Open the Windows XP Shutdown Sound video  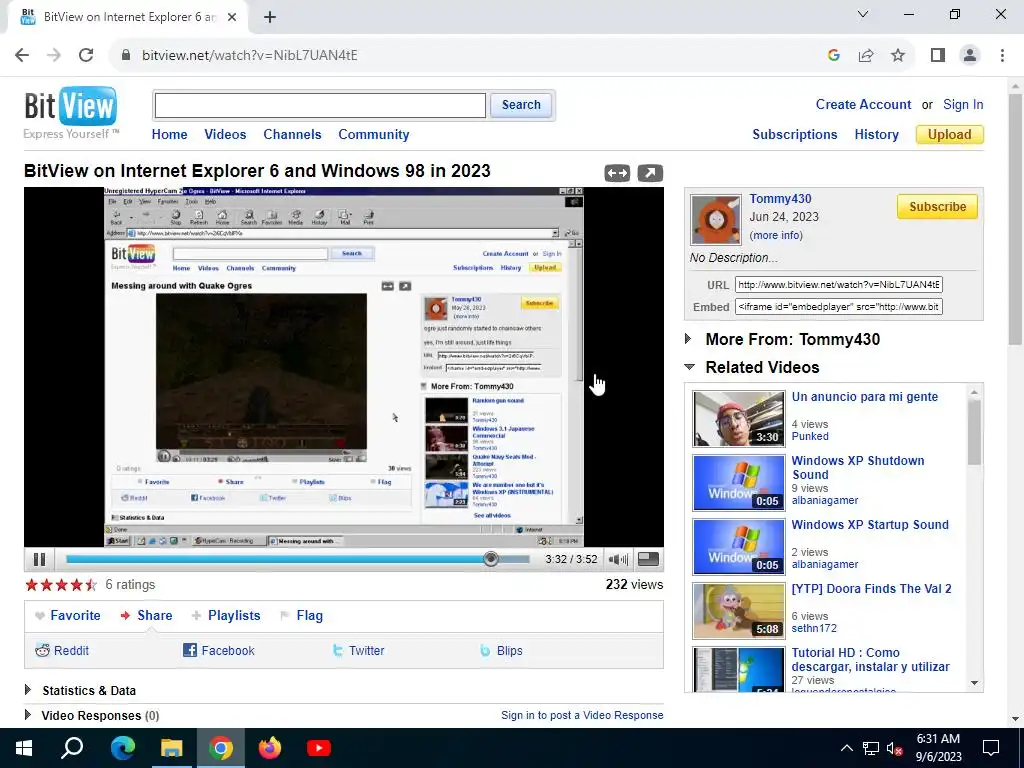pyautogui.click(x=857, y=468)
